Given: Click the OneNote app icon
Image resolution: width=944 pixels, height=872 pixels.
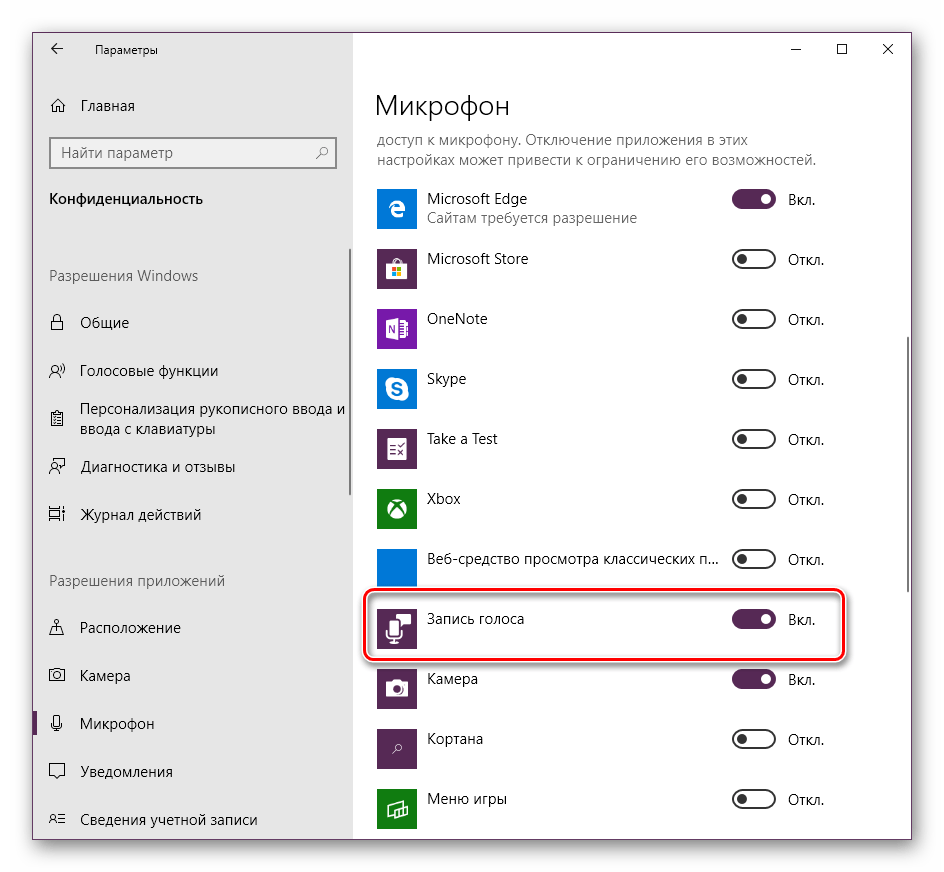Looking at the screenshot, I should click(396, 328).
